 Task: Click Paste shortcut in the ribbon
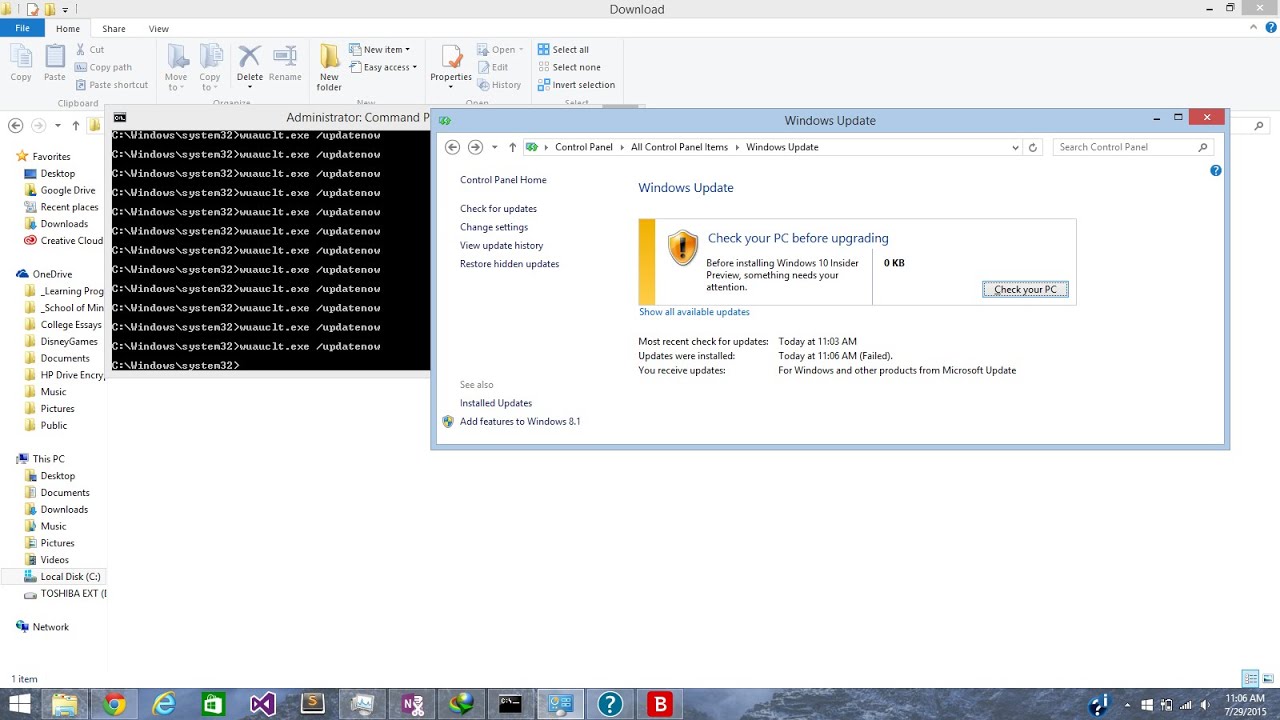tap(111, 85)
